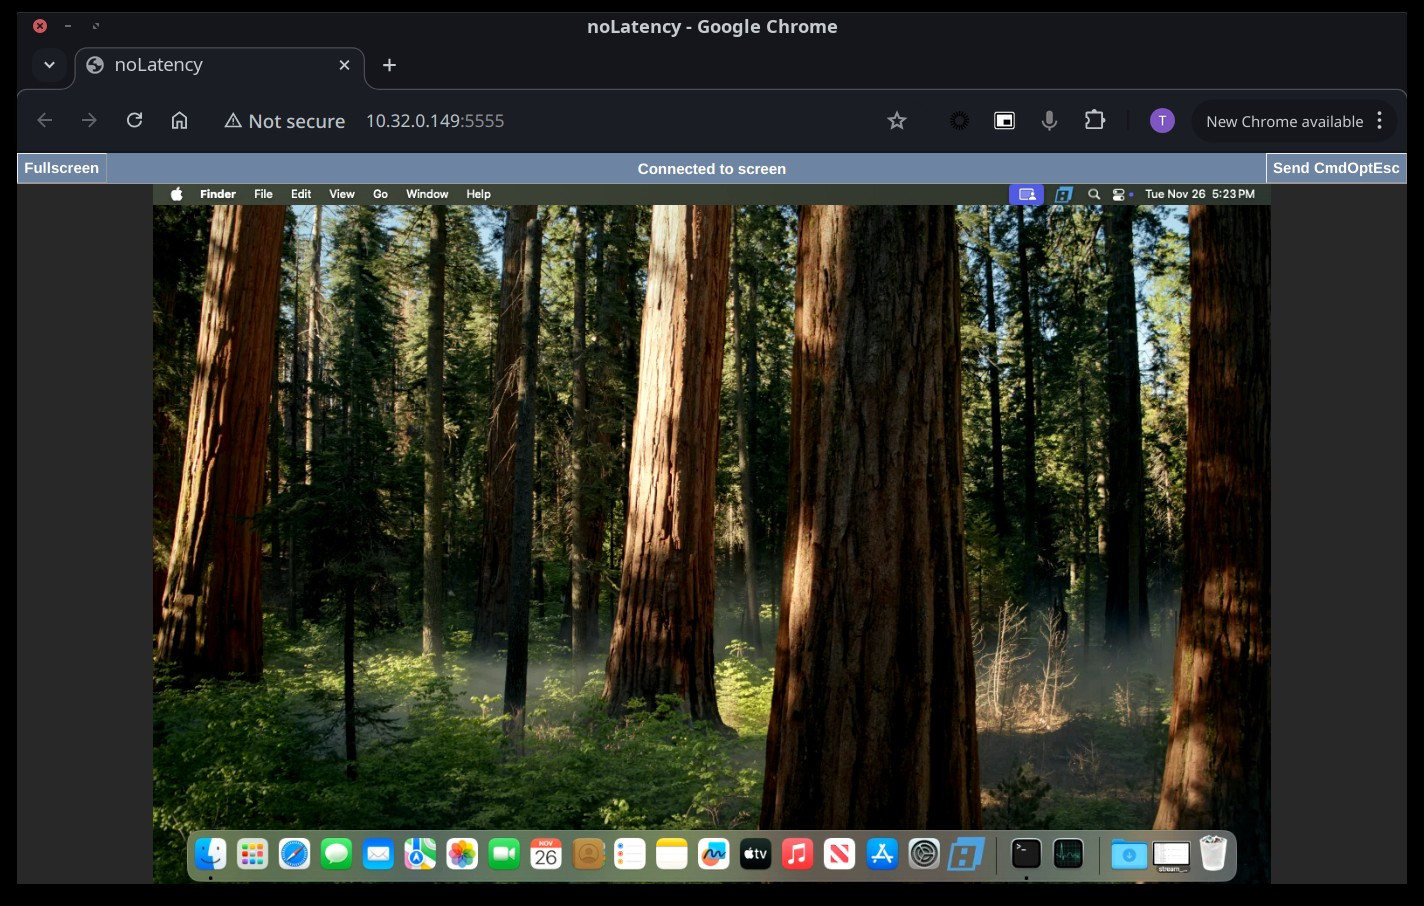1424x906 pixels.
Task: Launch Notes from the dock
Action: (672, 854)
